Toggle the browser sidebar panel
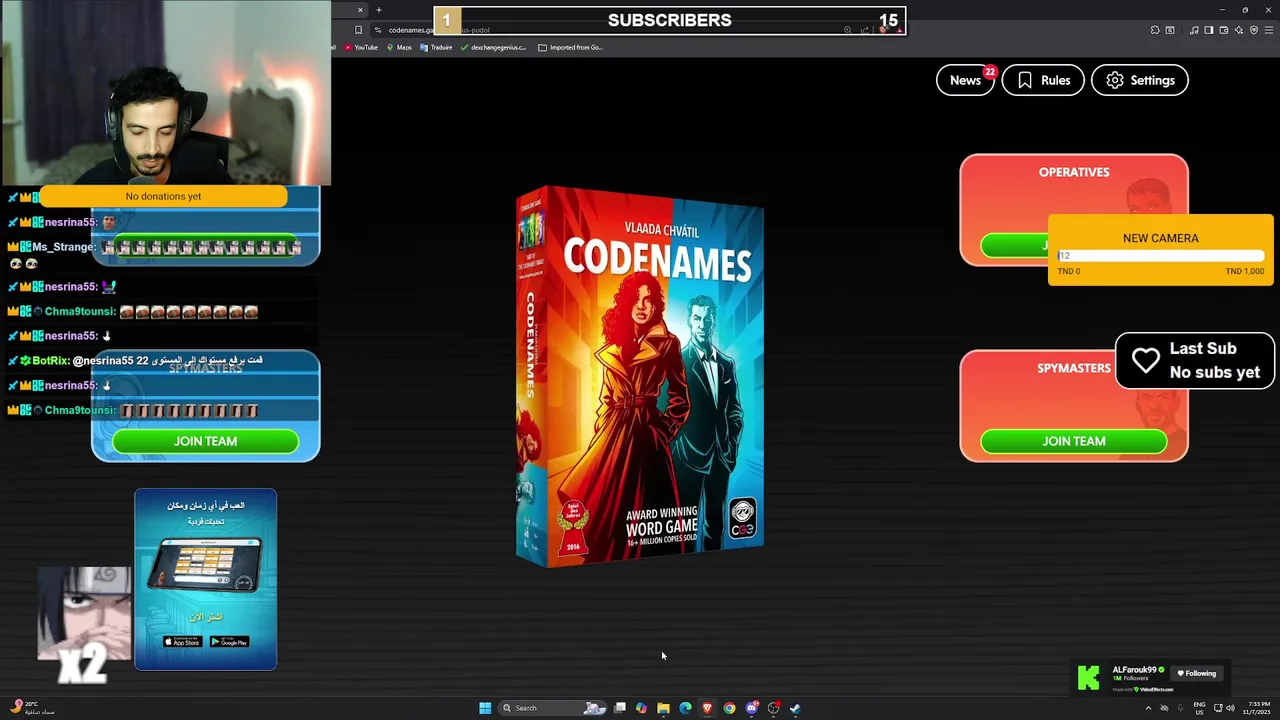 point(1209,30)
